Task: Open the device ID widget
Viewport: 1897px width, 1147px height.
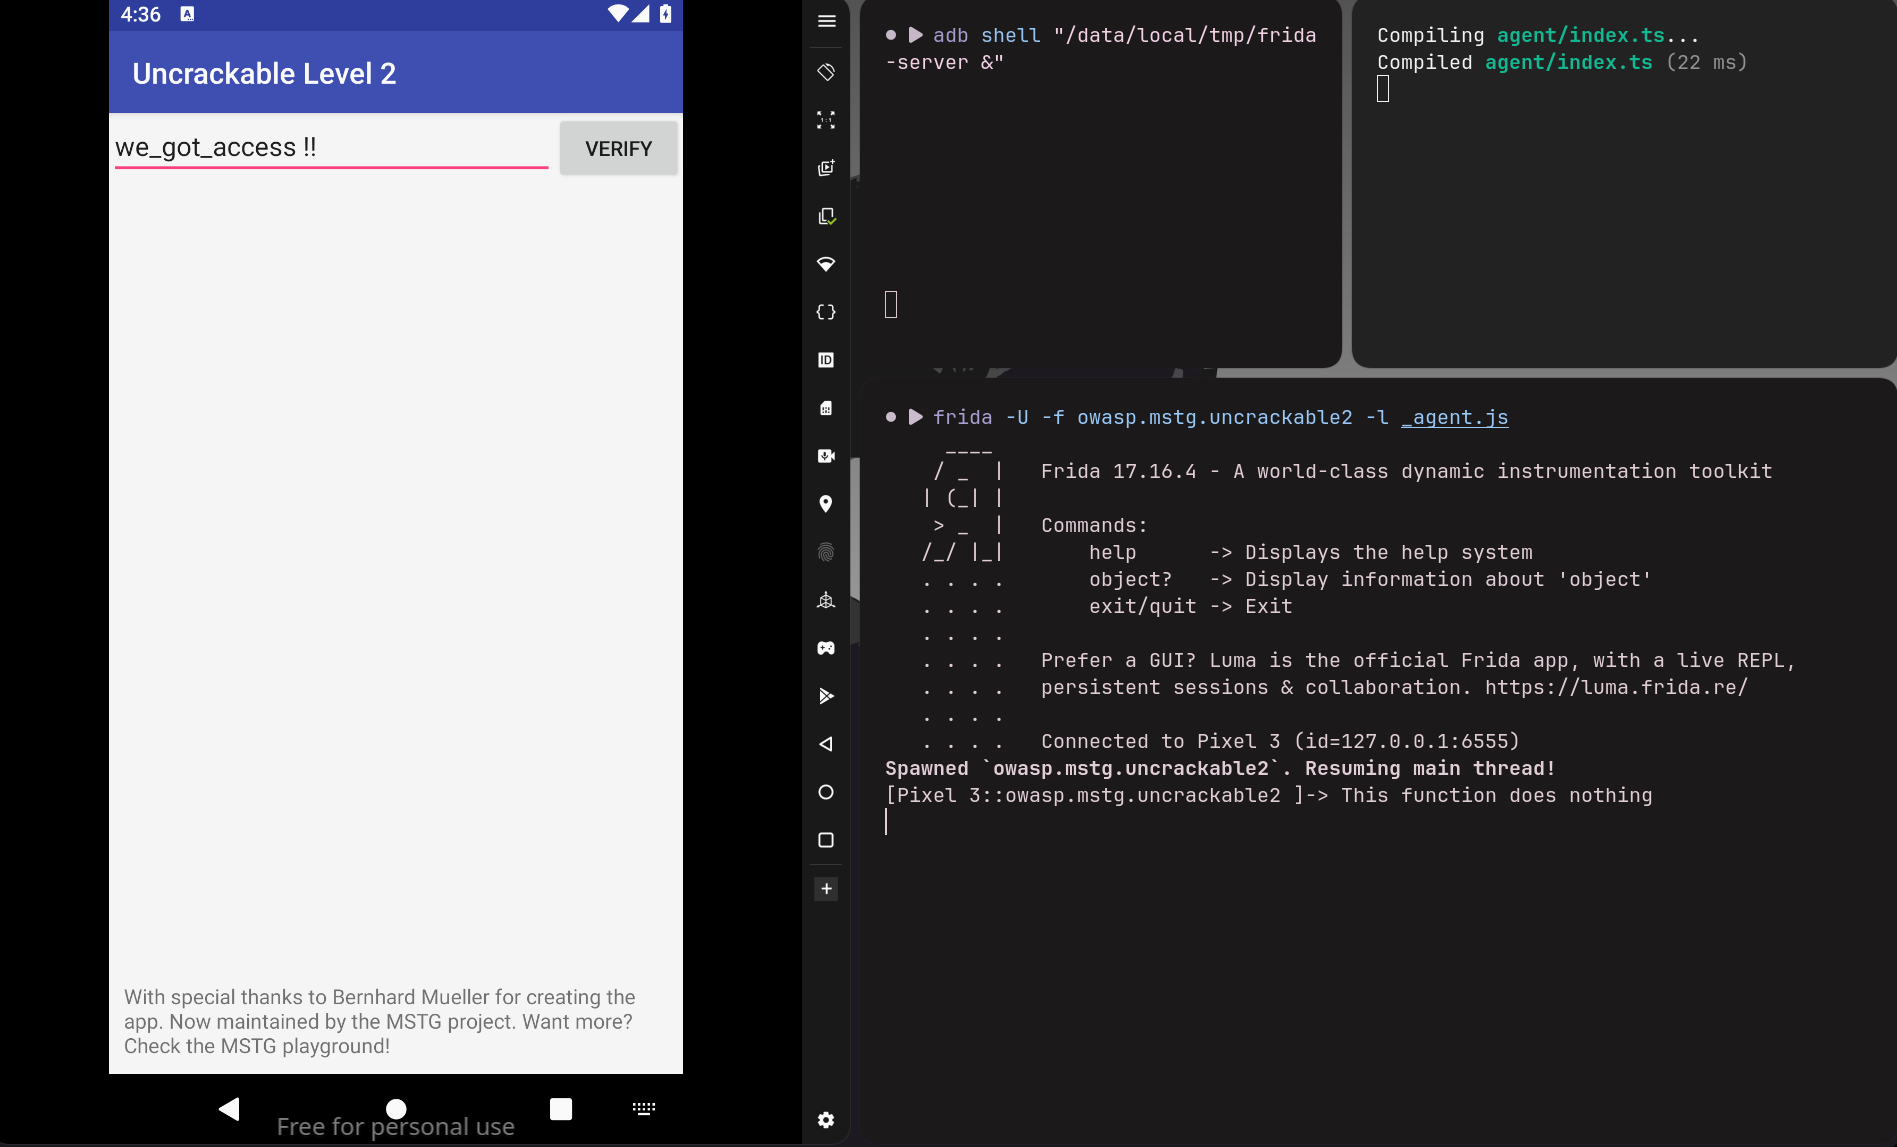Action: pyautogui.click(x=826, y=360)
